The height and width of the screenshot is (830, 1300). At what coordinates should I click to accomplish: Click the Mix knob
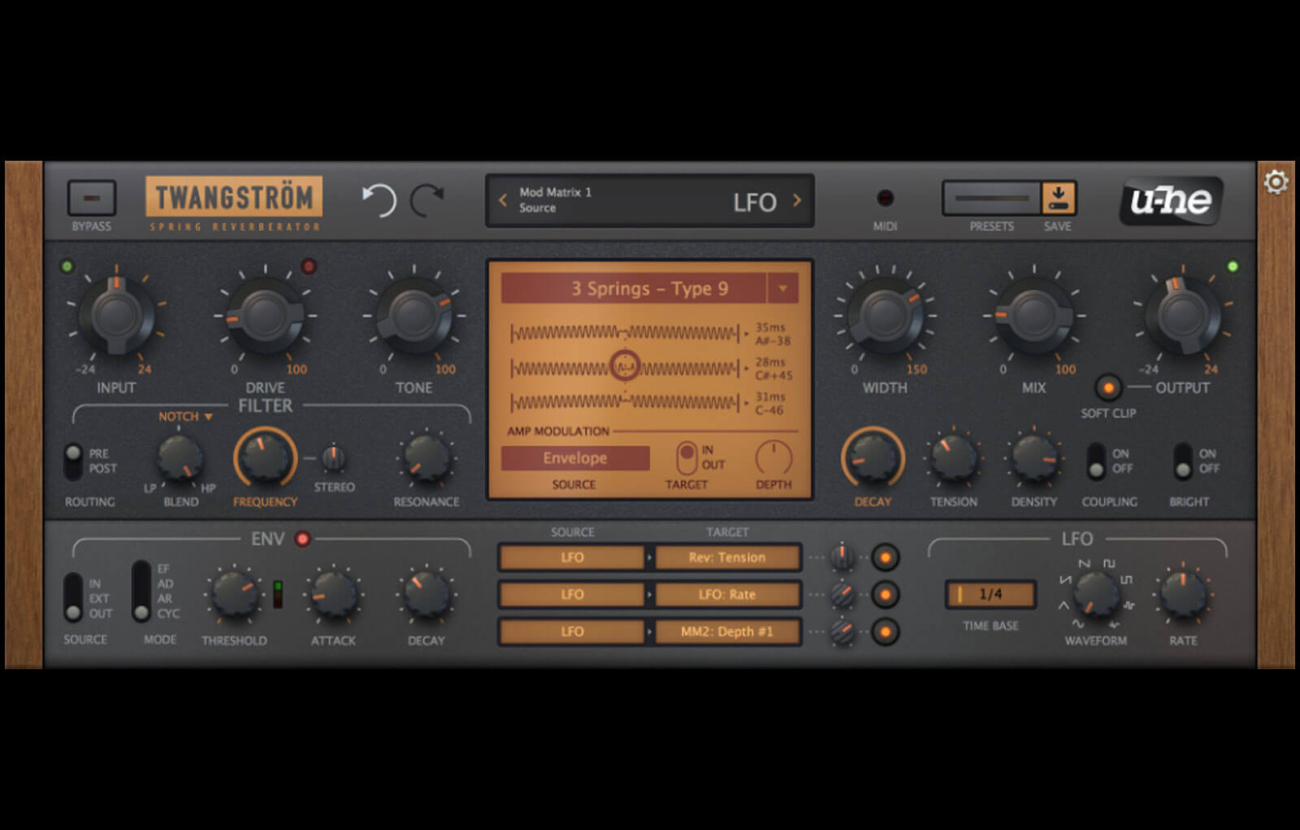click(x=1034, y=316)
